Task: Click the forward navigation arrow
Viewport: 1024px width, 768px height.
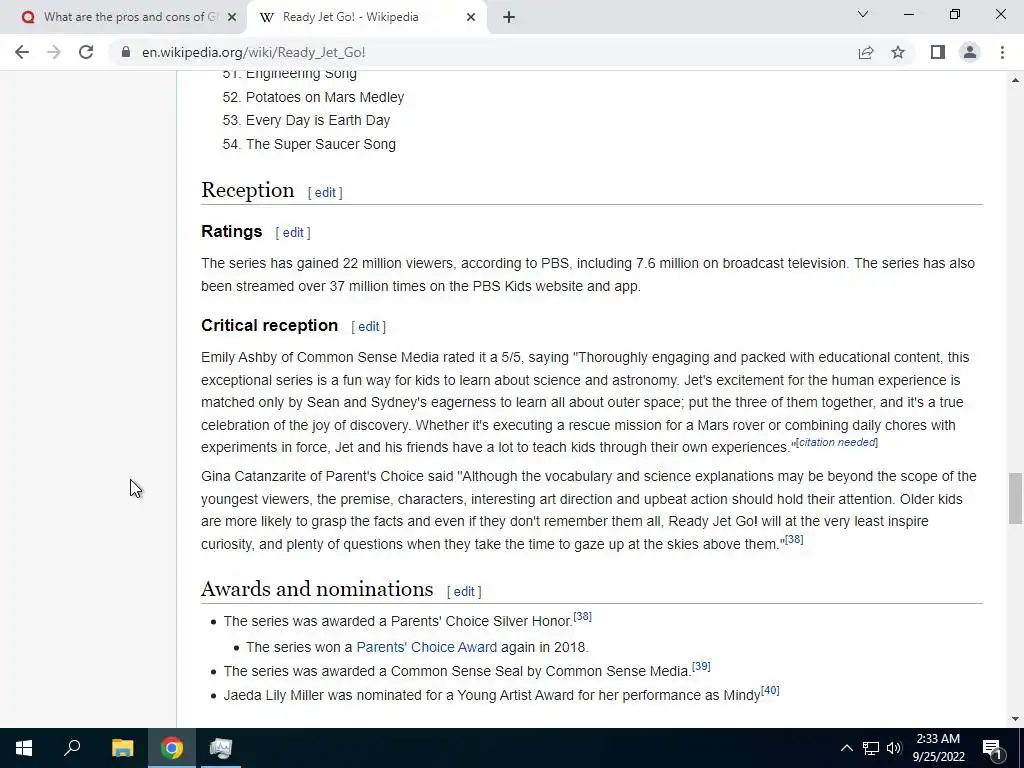Action: tap(54, 52)
